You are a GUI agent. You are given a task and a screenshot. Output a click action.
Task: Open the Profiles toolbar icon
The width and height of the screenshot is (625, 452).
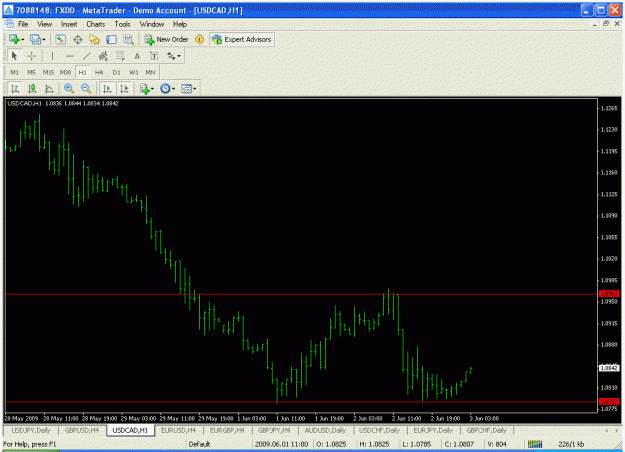(x=36, y=39)
